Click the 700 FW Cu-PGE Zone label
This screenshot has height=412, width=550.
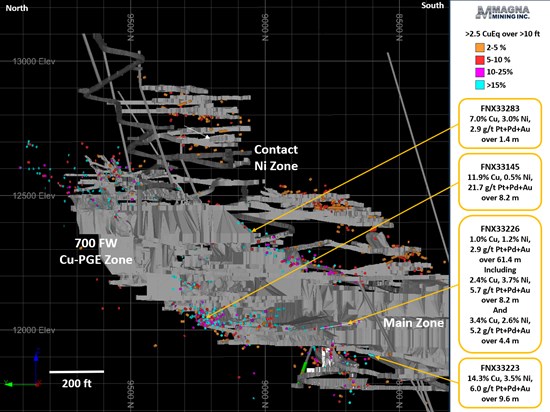[x=96, y=251]
